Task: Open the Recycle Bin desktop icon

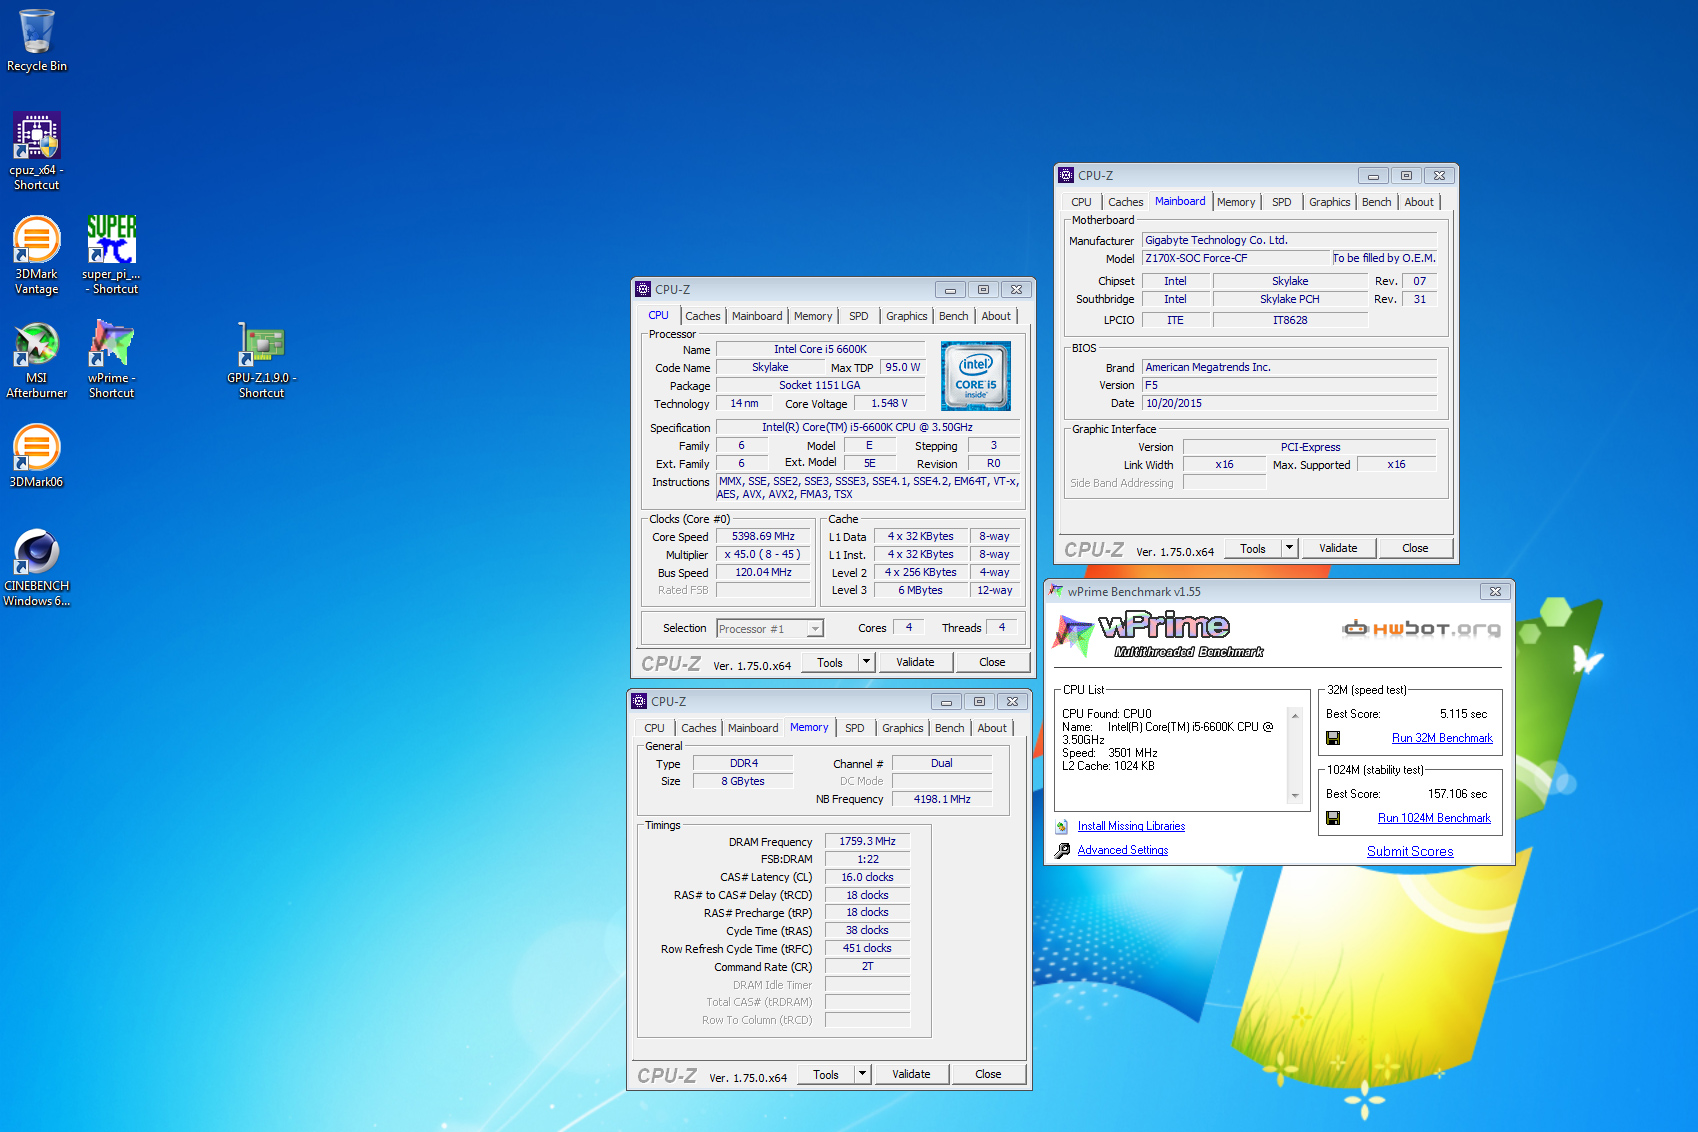Action: [37, 40]
